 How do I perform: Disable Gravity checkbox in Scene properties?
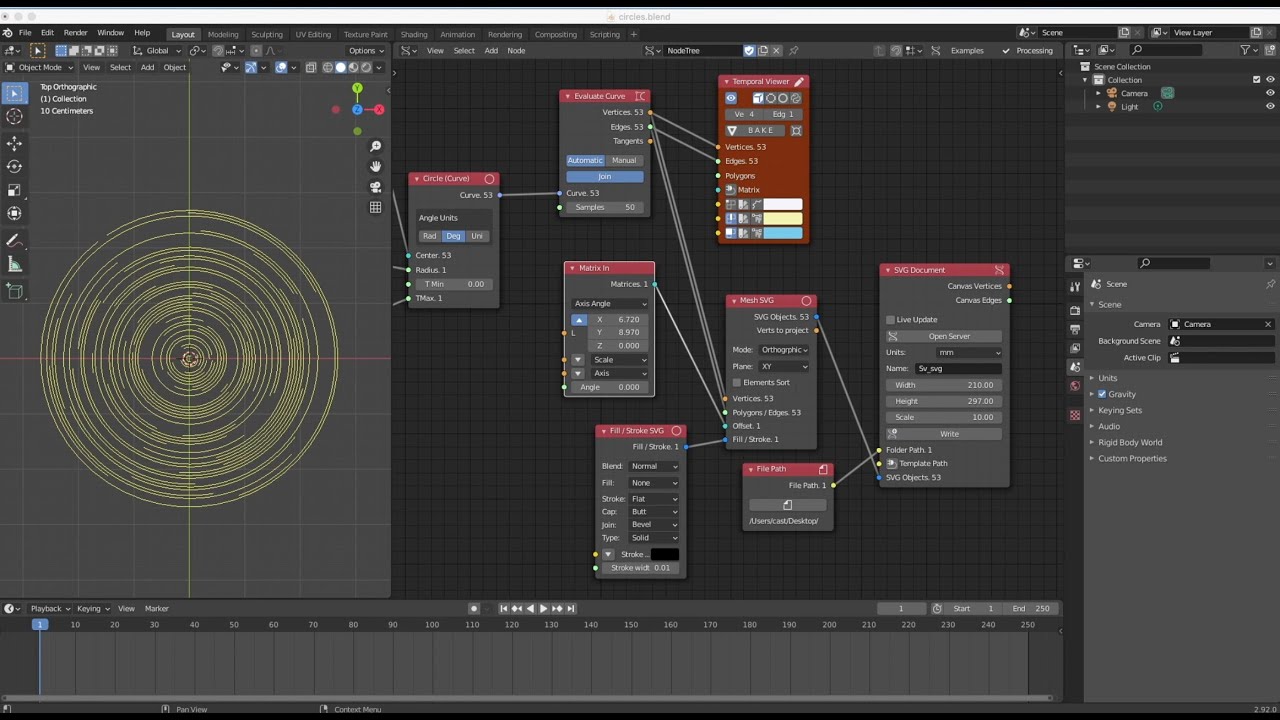pos(1102,394)
